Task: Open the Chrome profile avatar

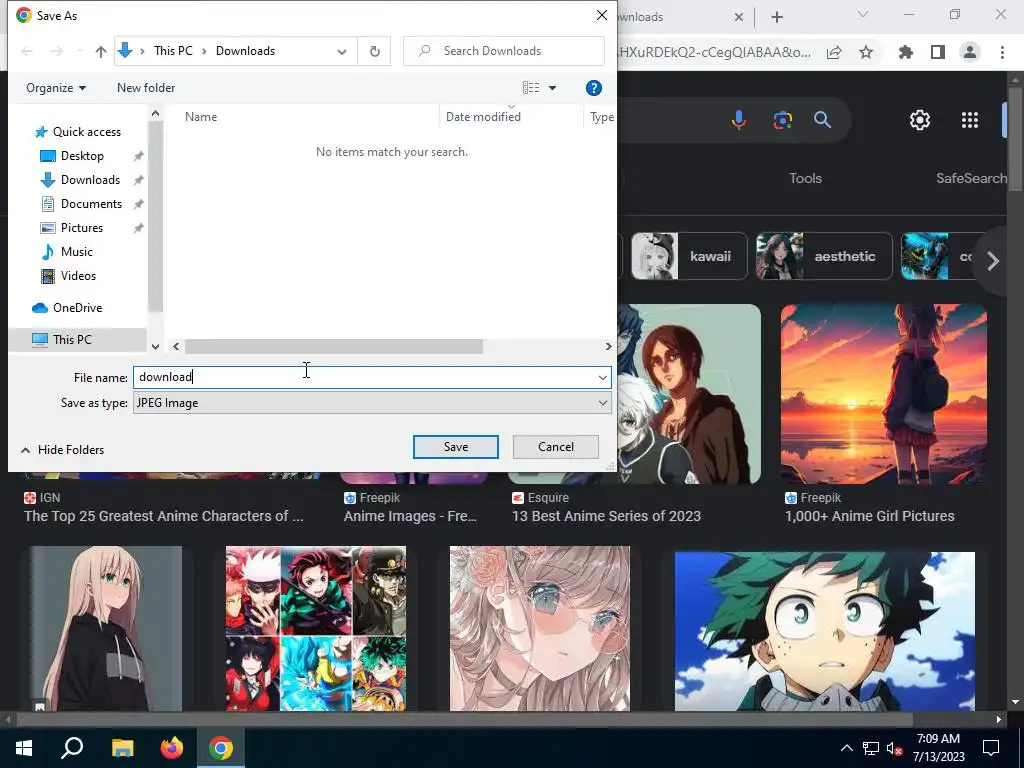Action: click(970, 52)
